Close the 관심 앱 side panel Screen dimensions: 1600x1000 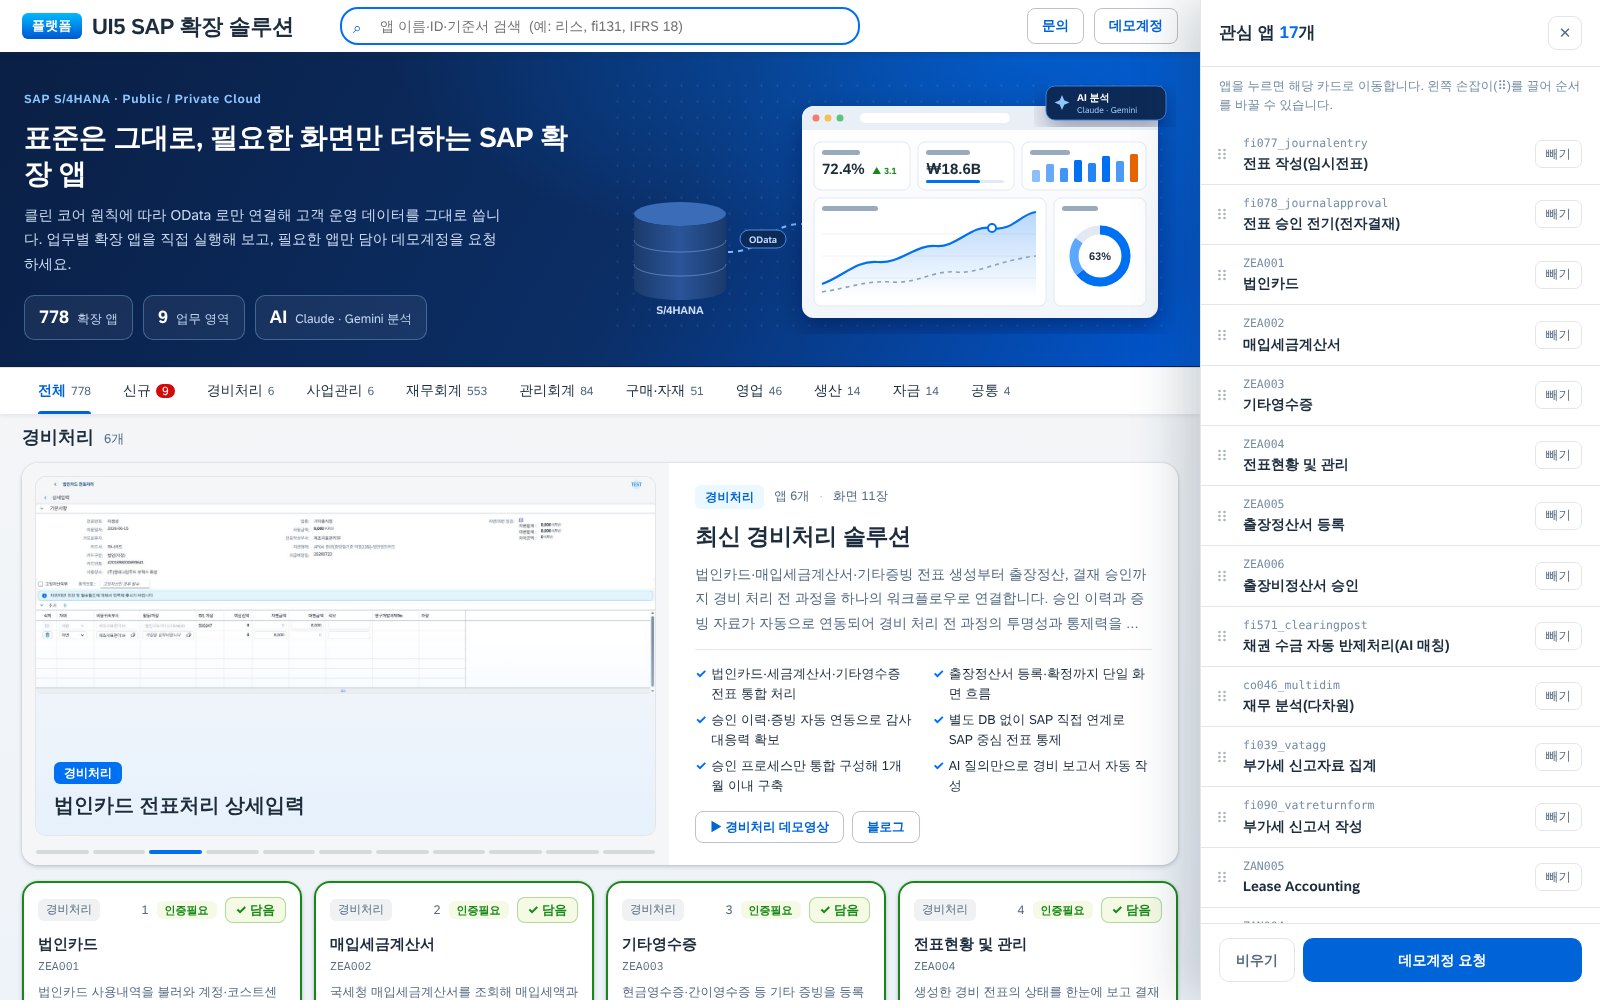coord(1565,33)
